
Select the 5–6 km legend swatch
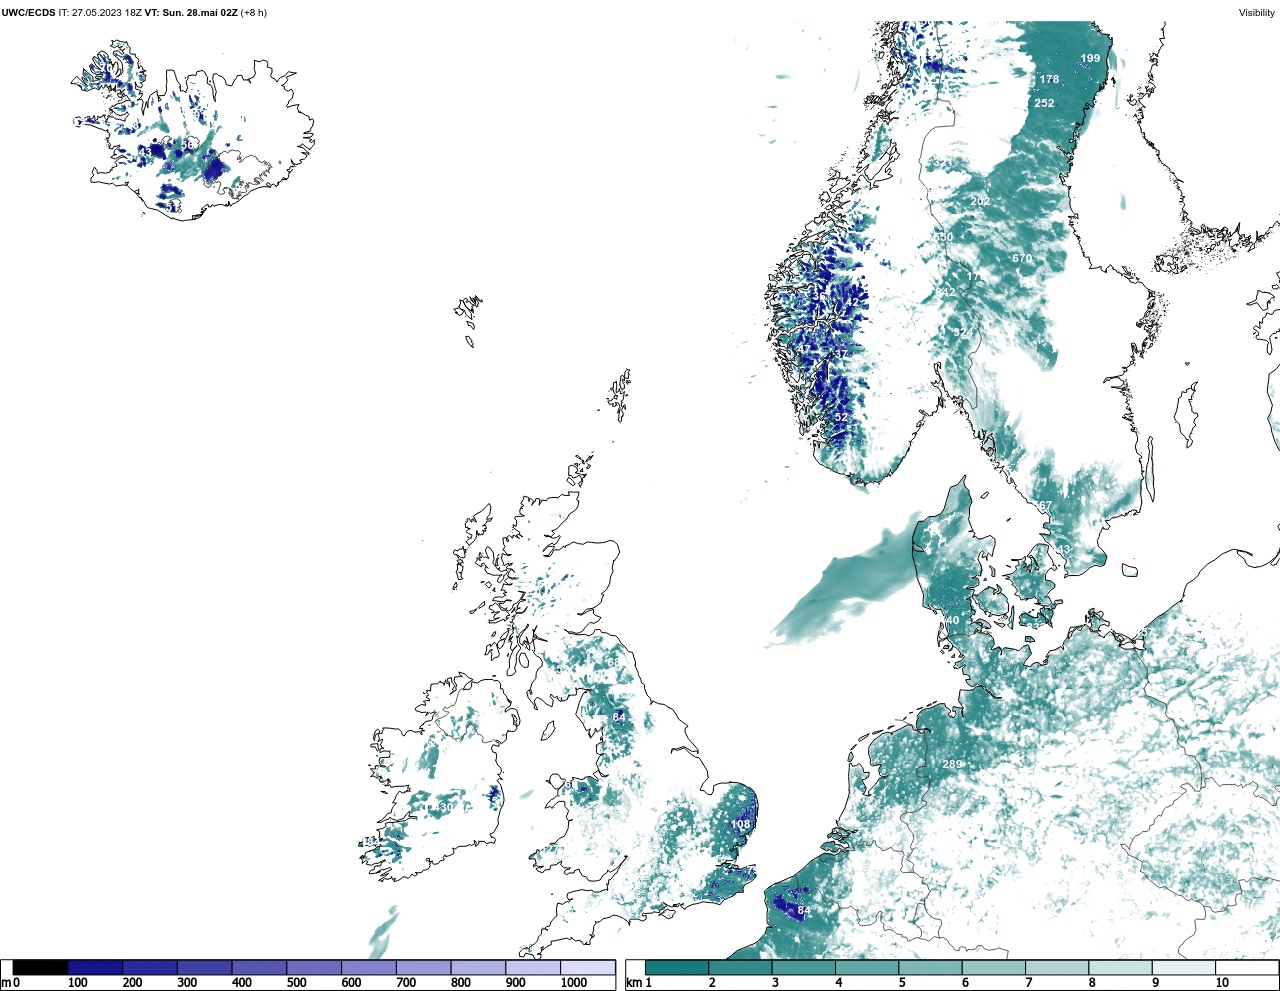[x=930, y=967]
